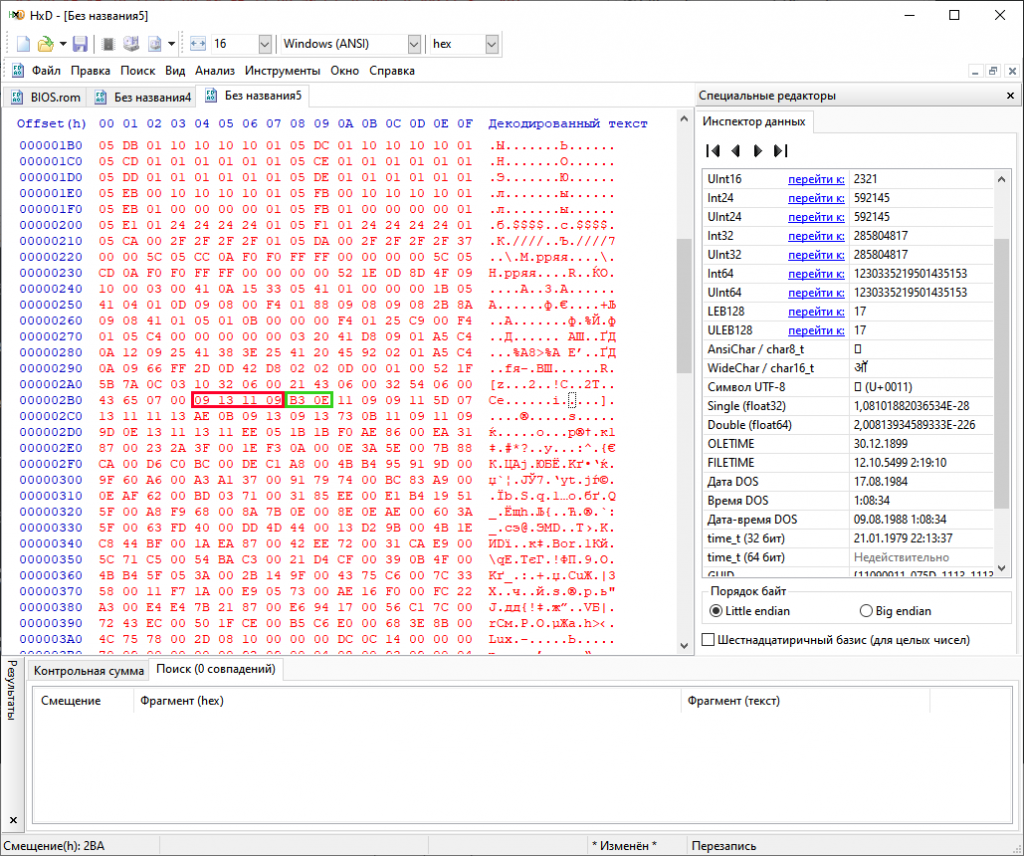Open main memory via the chip icon

pos(108,44)
